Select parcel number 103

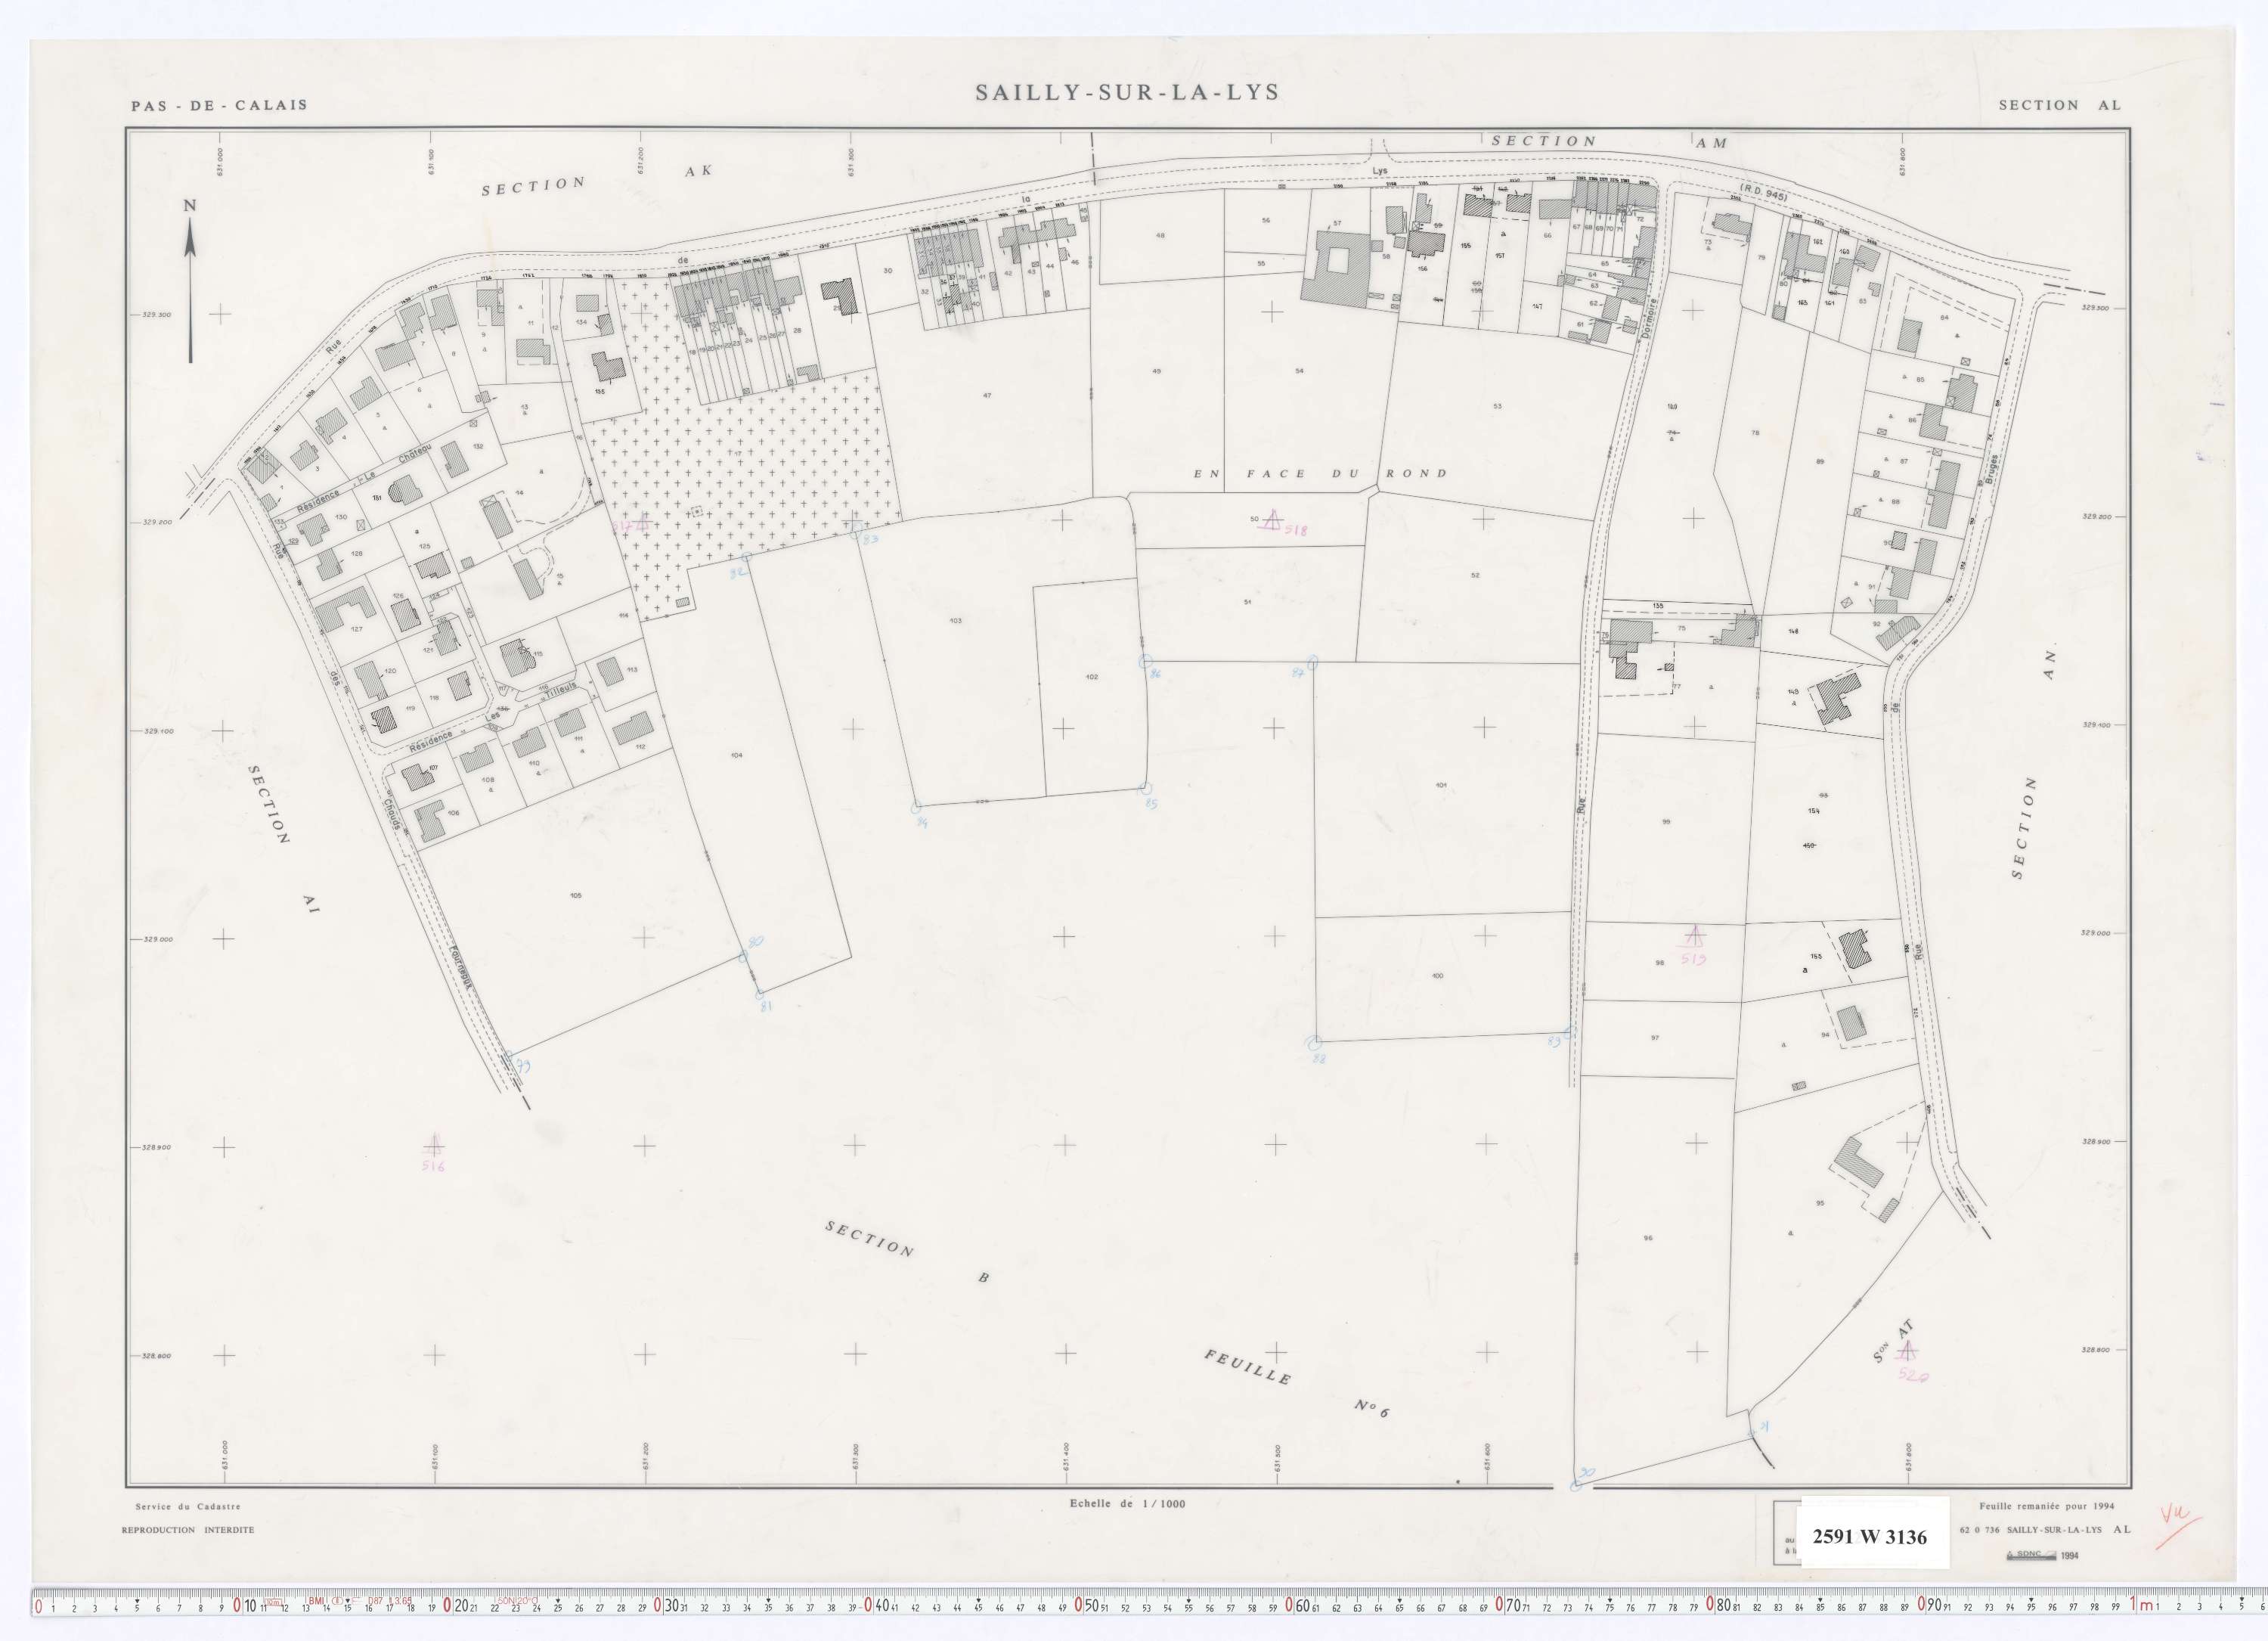[x=955, y=621]
